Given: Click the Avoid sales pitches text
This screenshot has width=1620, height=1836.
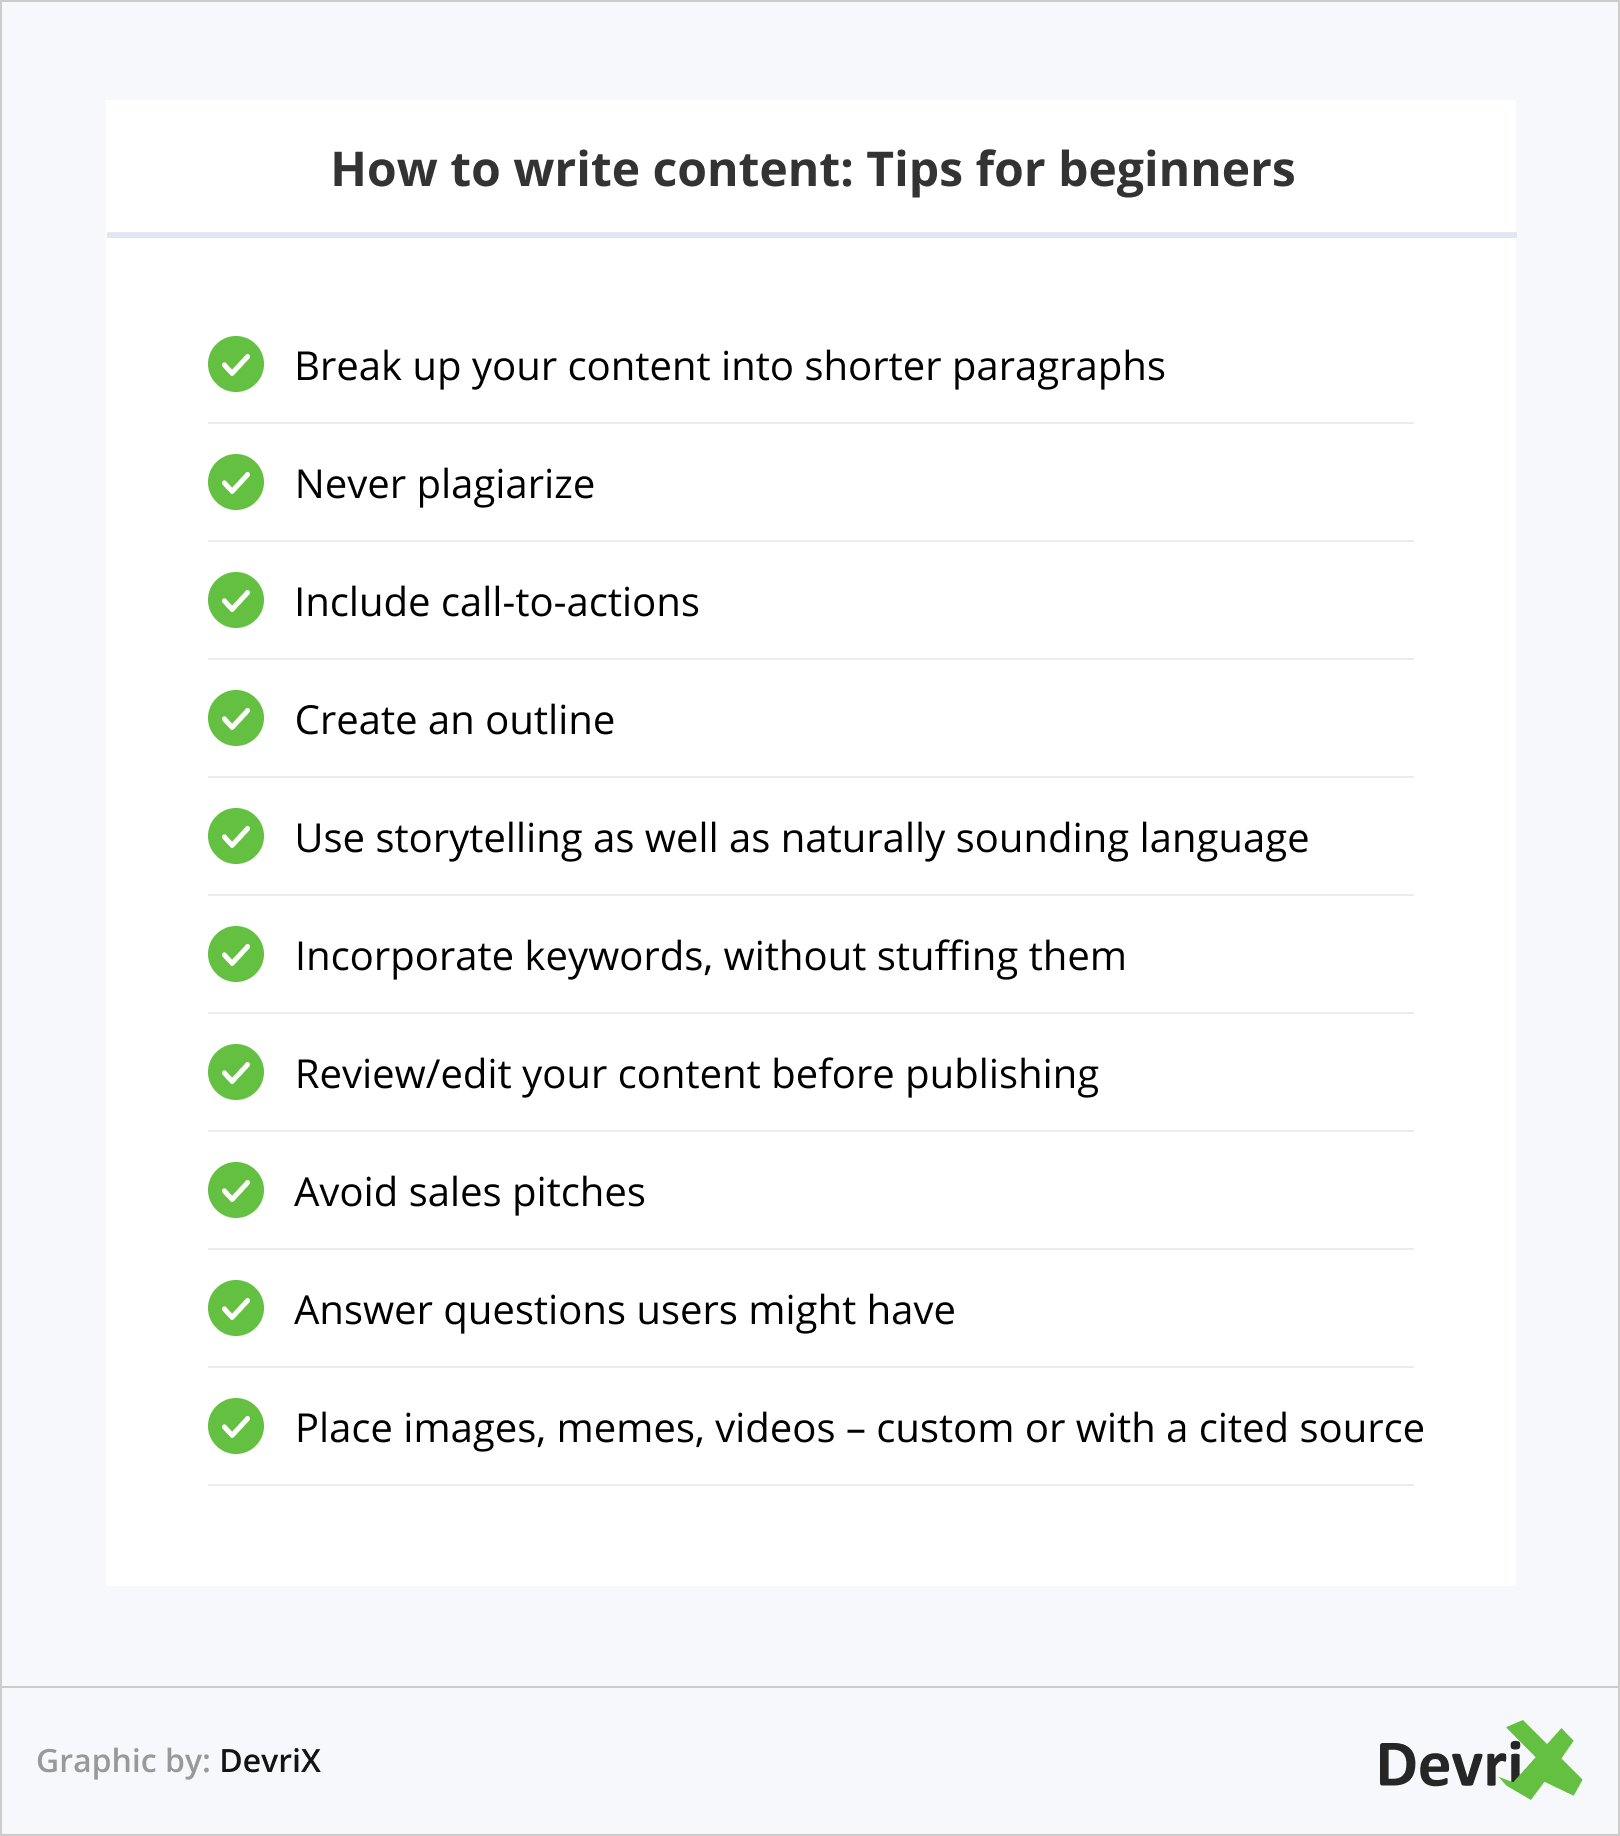Looking at the screenshot, I should [x=469, y=1192].
